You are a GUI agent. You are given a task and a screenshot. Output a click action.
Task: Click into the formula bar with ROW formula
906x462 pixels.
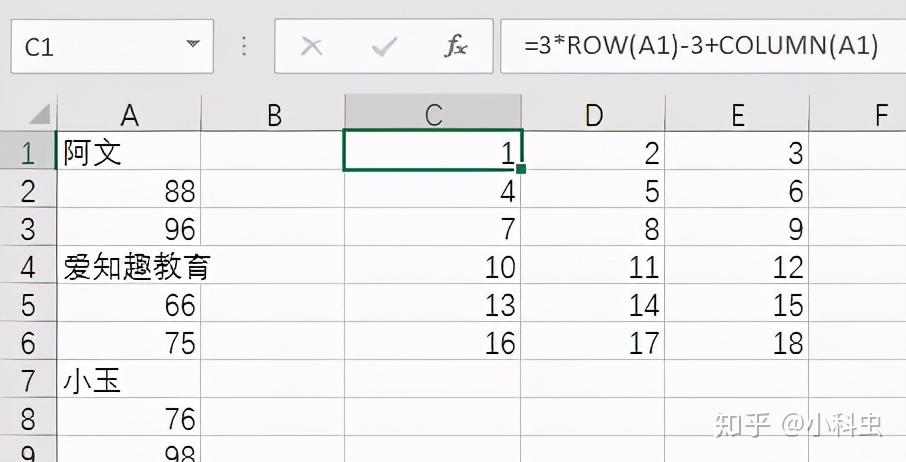pyautogui.click(x=703, y=46)
